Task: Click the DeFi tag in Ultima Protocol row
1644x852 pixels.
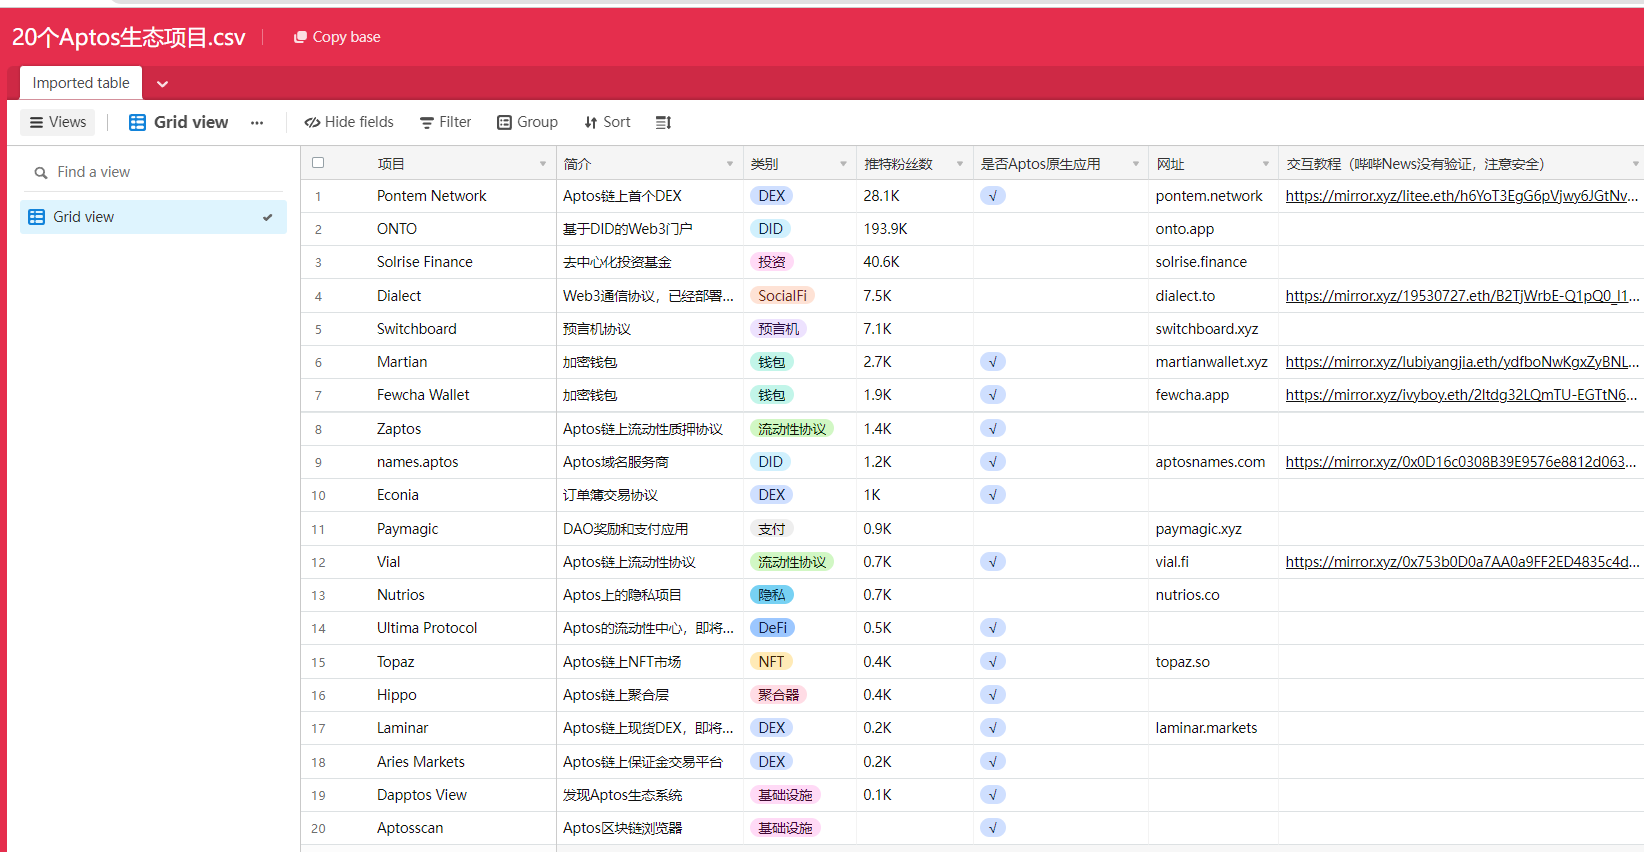Action: pyautogui.click(x=772, y=628)
